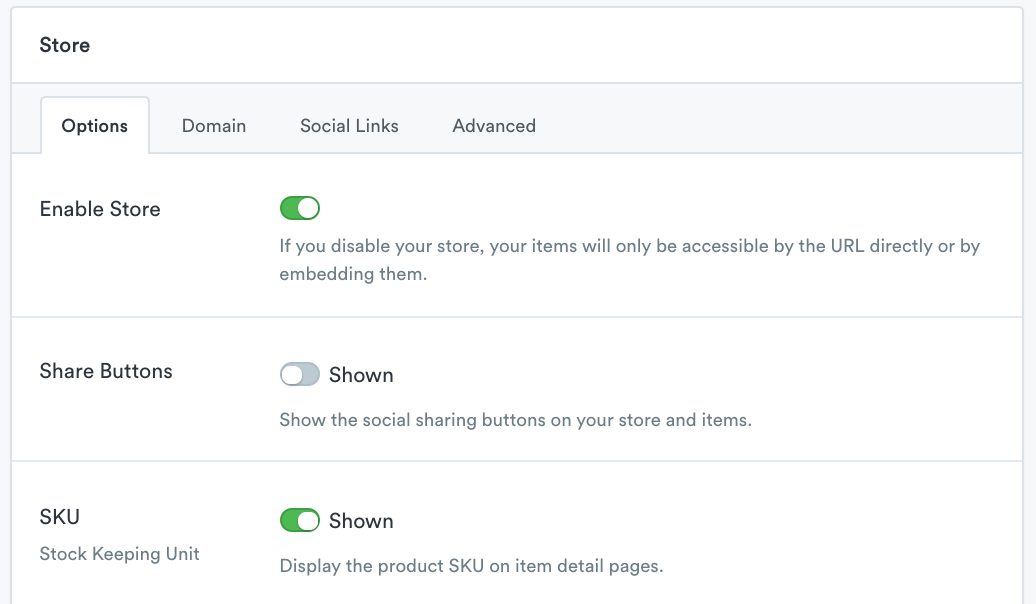Viewport: 1036px width, 604px height.
Task: Turn off the SKU toggle switch
Action: point(299,521)
